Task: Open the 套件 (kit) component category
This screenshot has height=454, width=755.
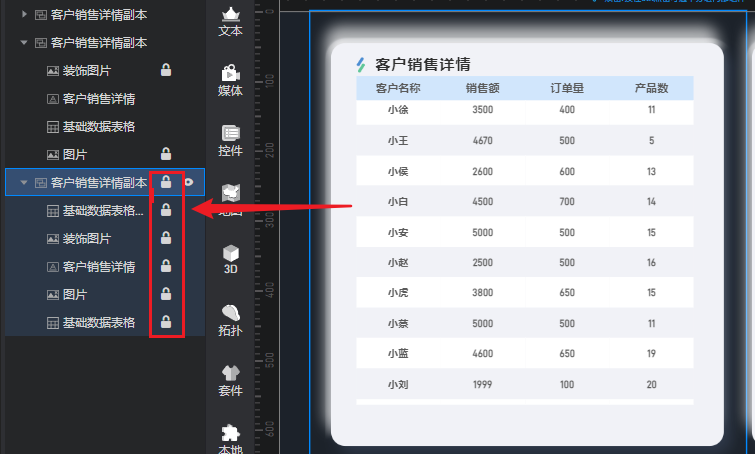Action: tap(230, 380)
